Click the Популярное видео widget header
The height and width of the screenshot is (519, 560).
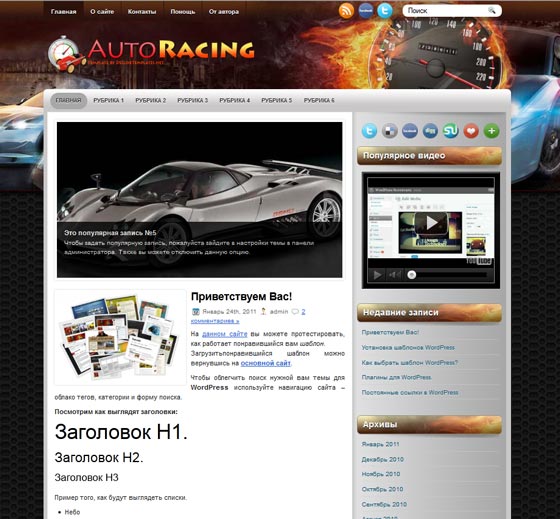(x=429, y=156)
